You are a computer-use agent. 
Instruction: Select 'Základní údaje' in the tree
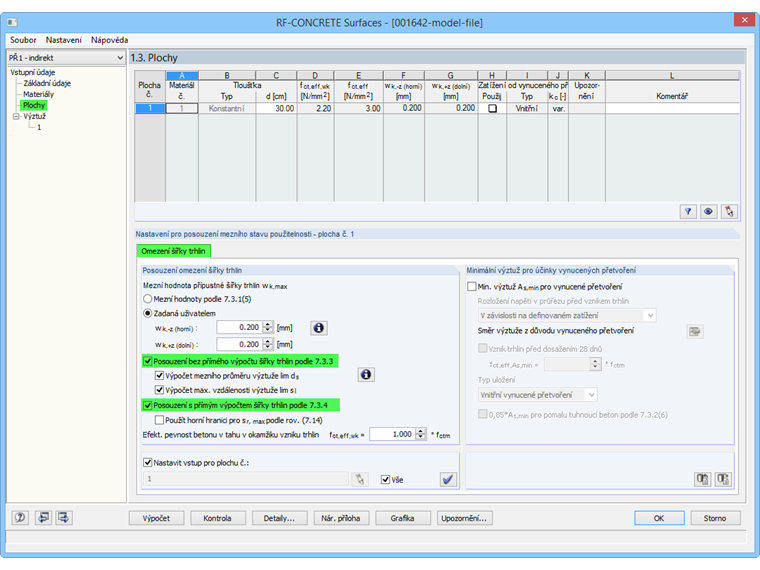pyautogui.click(x=47, y=83)
